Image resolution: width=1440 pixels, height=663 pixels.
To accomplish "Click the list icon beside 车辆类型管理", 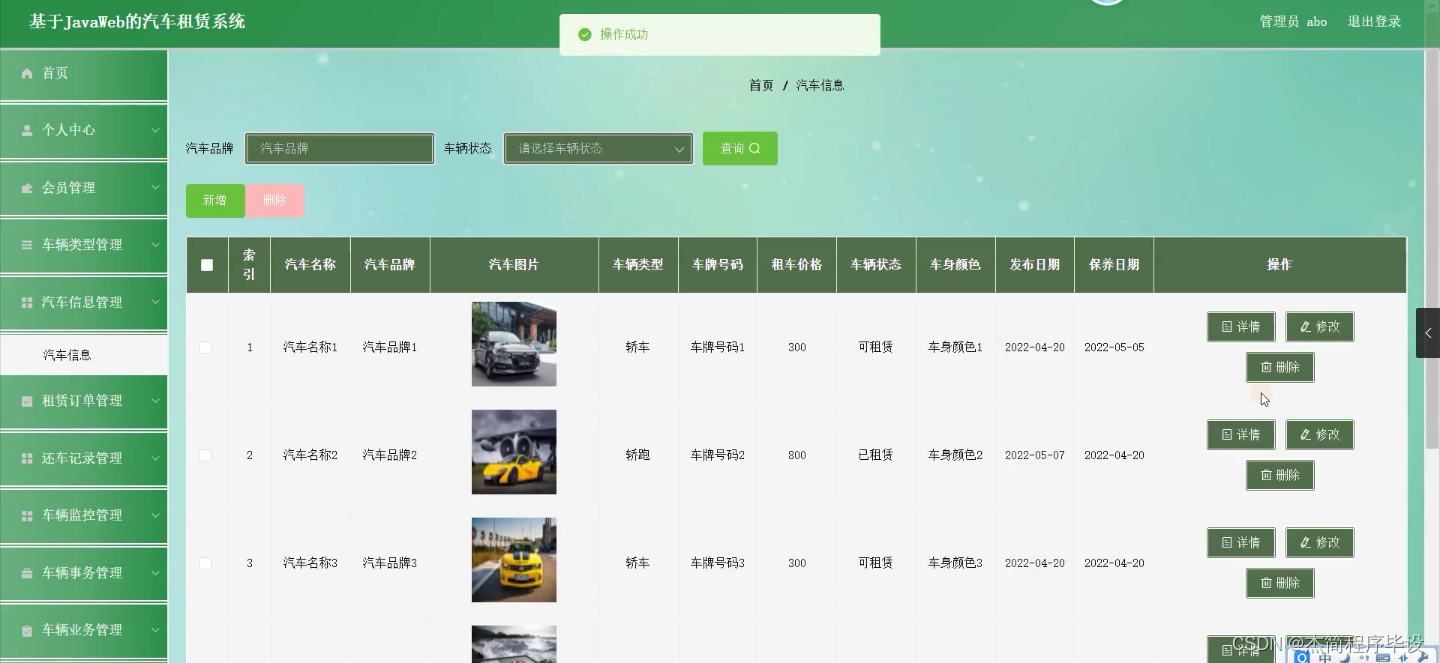I will point(27,245).
